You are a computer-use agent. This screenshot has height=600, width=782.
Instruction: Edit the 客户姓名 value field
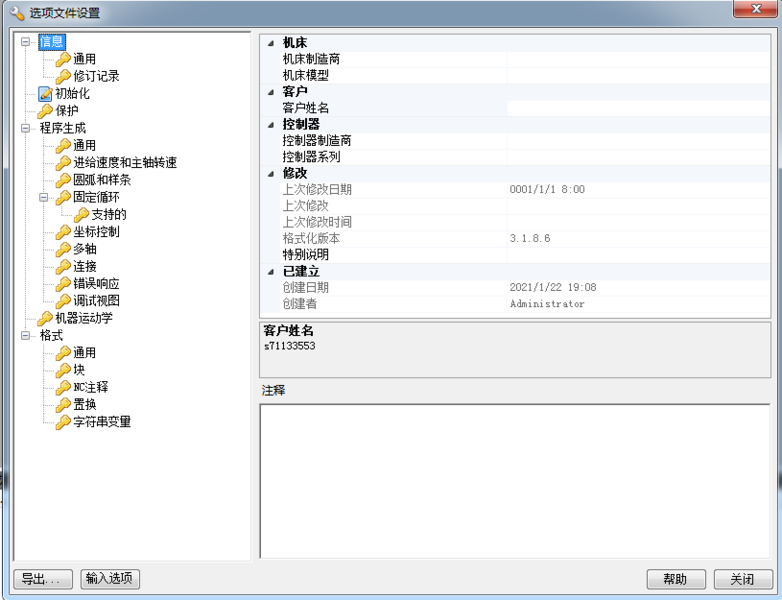638,108
